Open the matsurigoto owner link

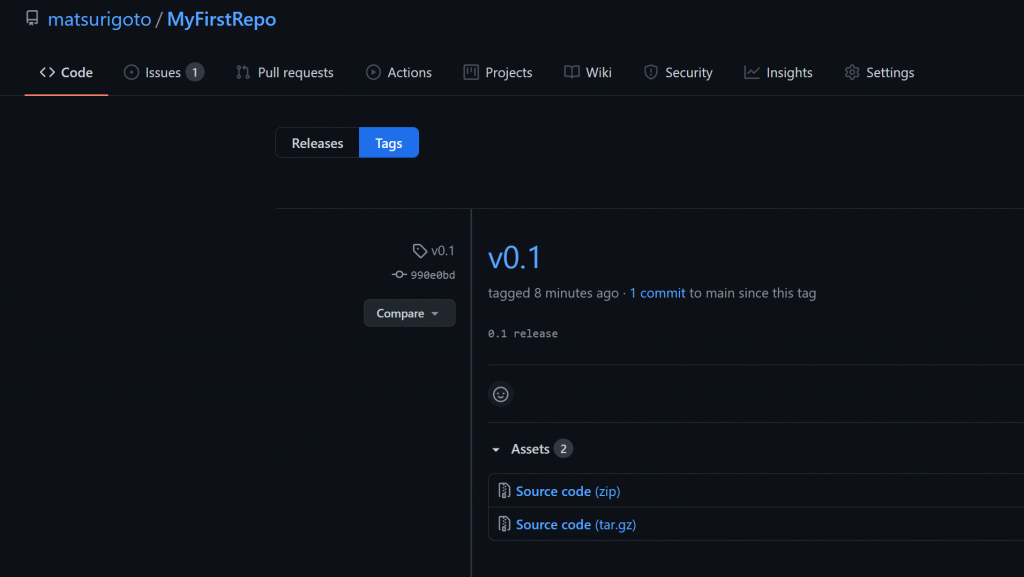99,20
